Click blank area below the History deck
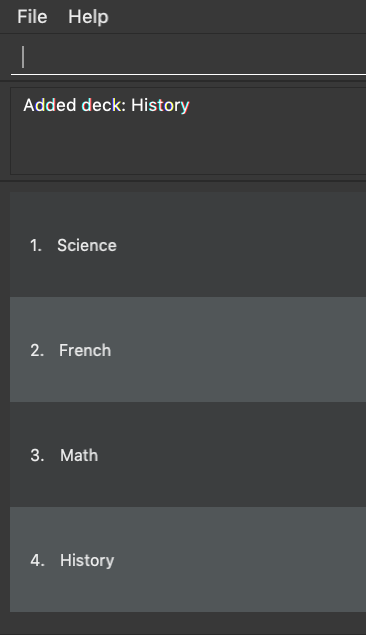366x635 pixels. (188, 623)
